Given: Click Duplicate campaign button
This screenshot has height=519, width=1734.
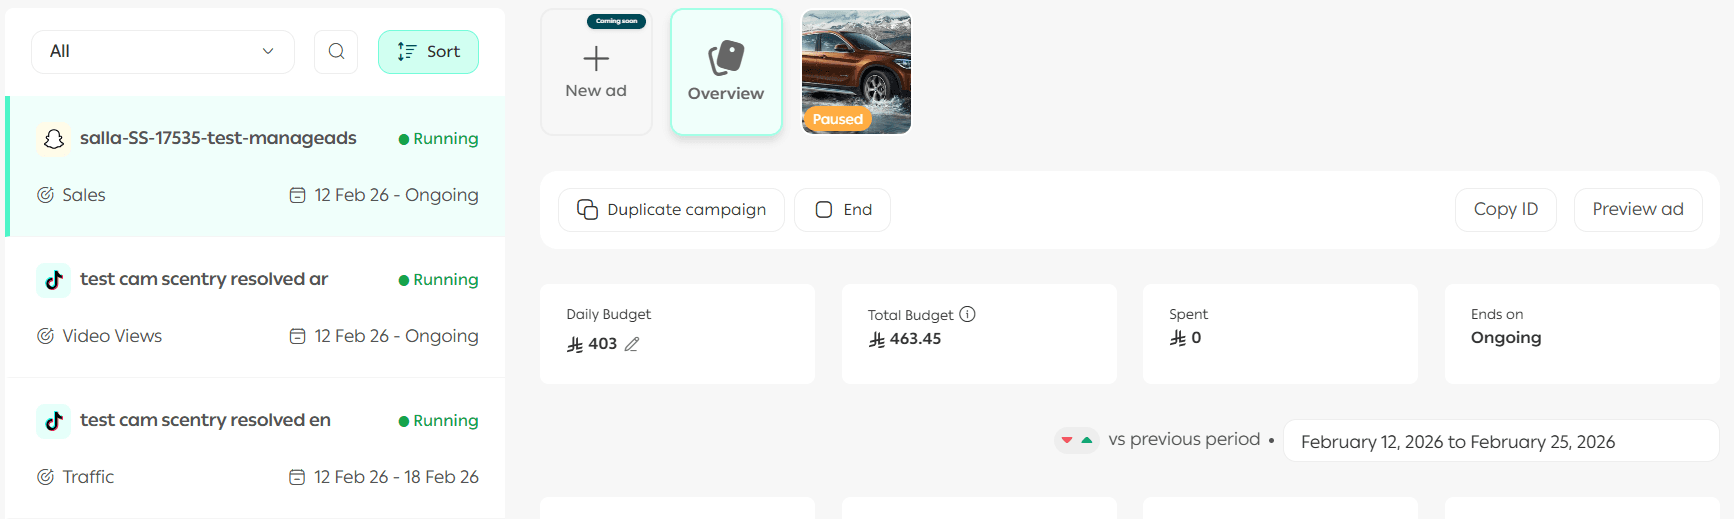Looking at the screenshot, I should click(x=671, y=210).
